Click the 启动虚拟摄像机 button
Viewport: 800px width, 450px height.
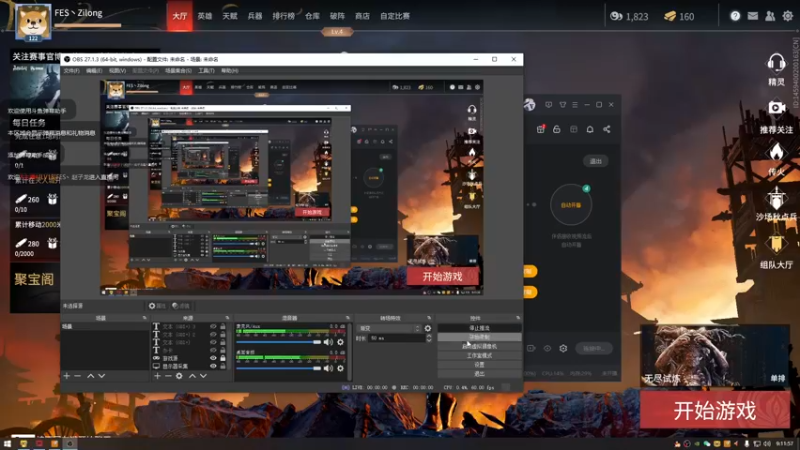click(x=479, y=346)
